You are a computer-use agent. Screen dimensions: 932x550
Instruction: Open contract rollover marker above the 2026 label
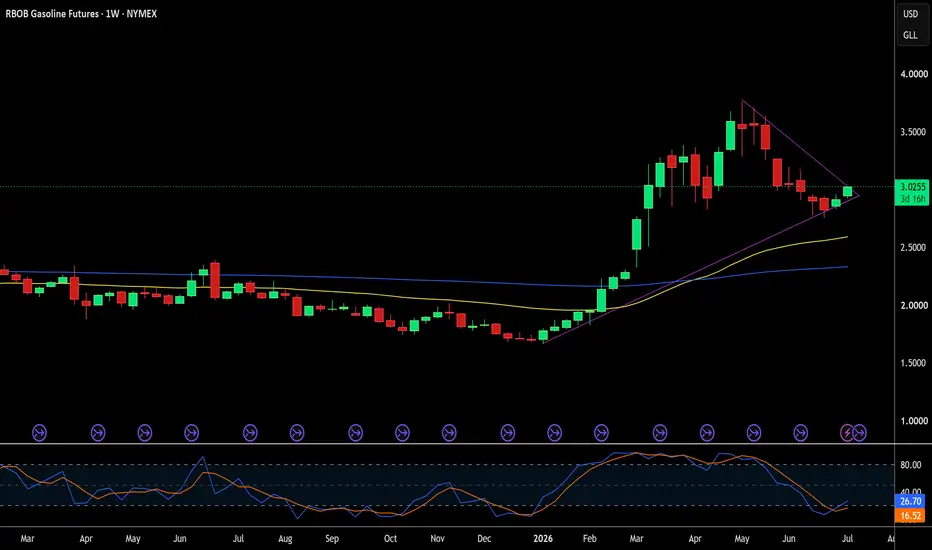coord(554,433)
